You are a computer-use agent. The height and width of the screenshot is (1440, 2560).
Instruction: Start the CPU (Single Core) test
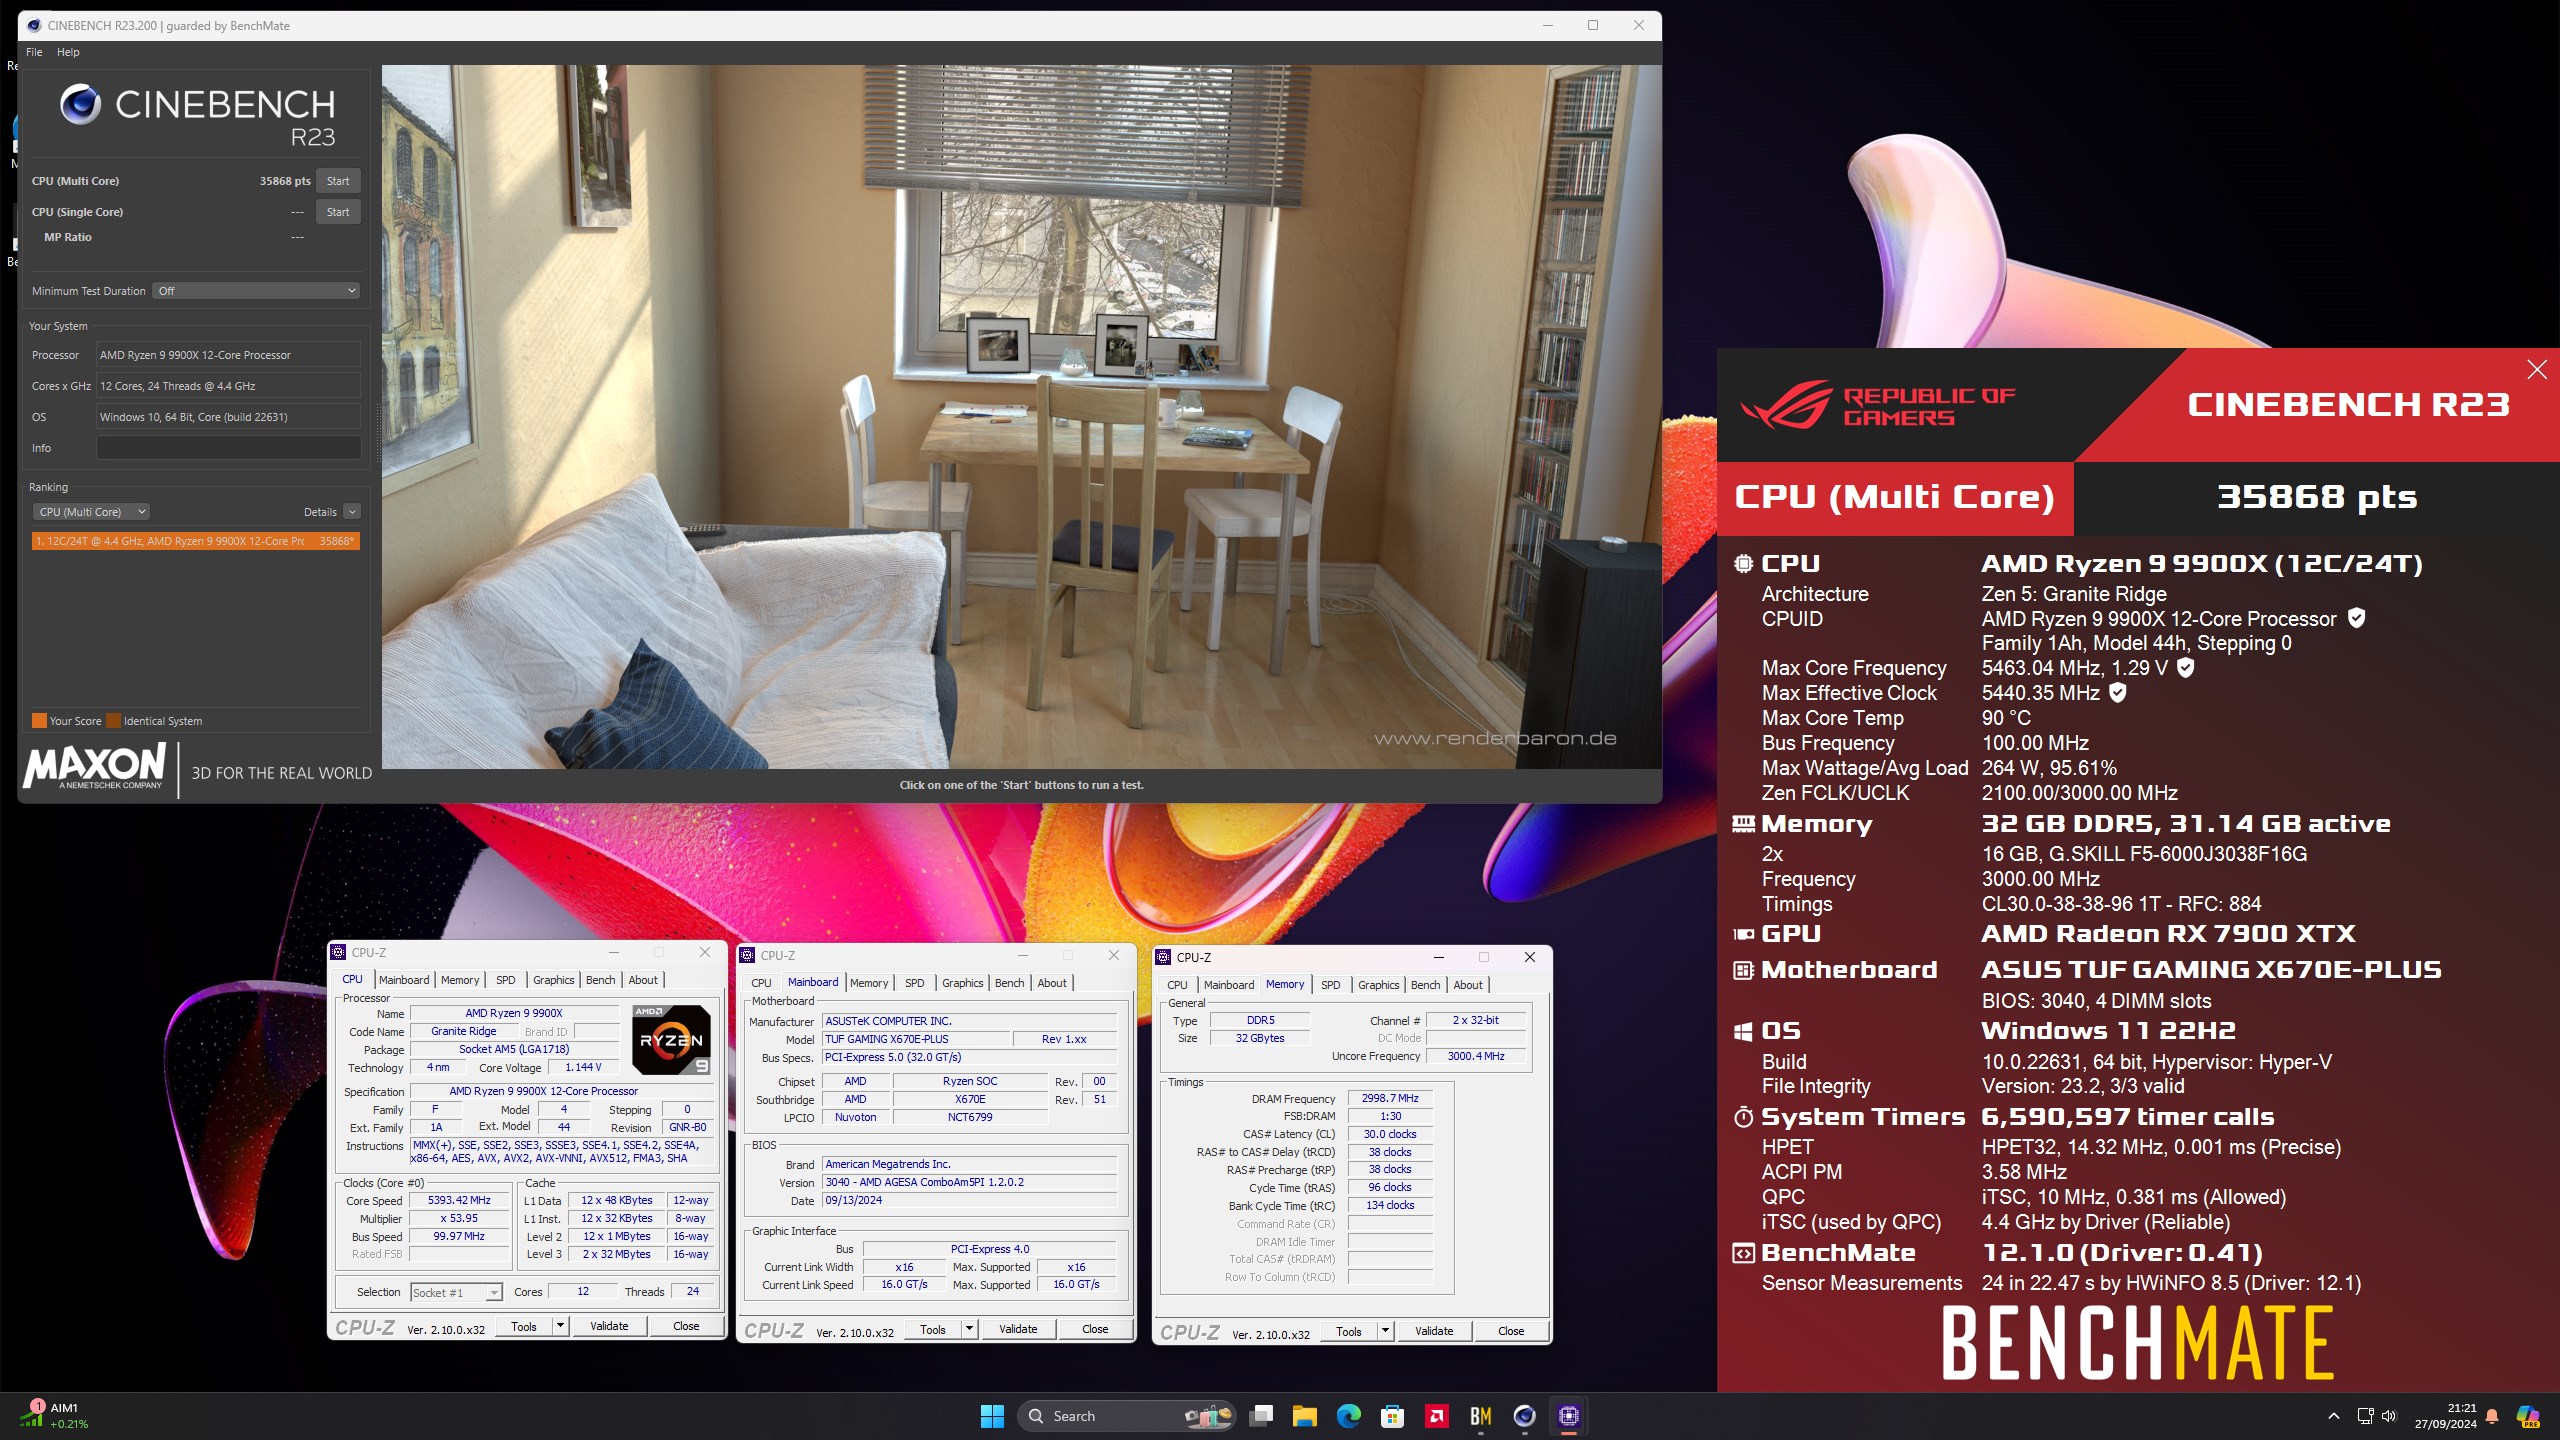click(x=338, y=212)
